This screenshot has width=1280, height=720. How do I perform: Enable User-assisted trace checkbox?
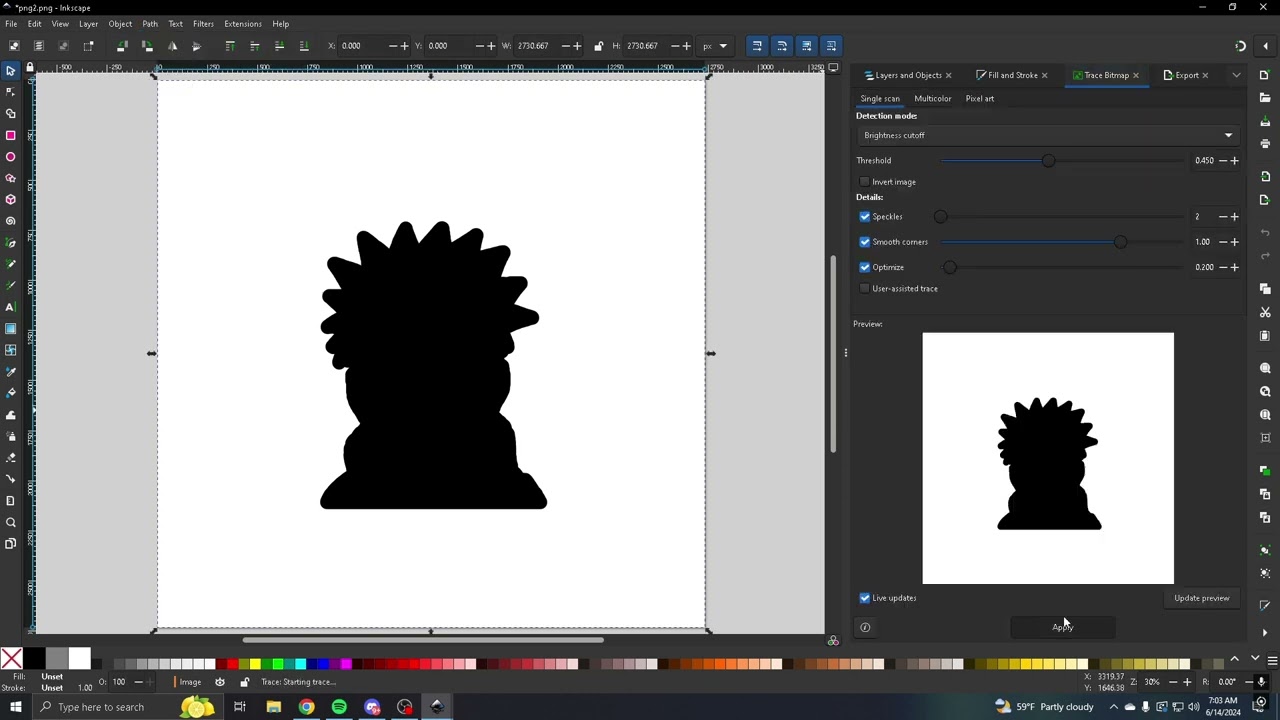tap(865, 289)
